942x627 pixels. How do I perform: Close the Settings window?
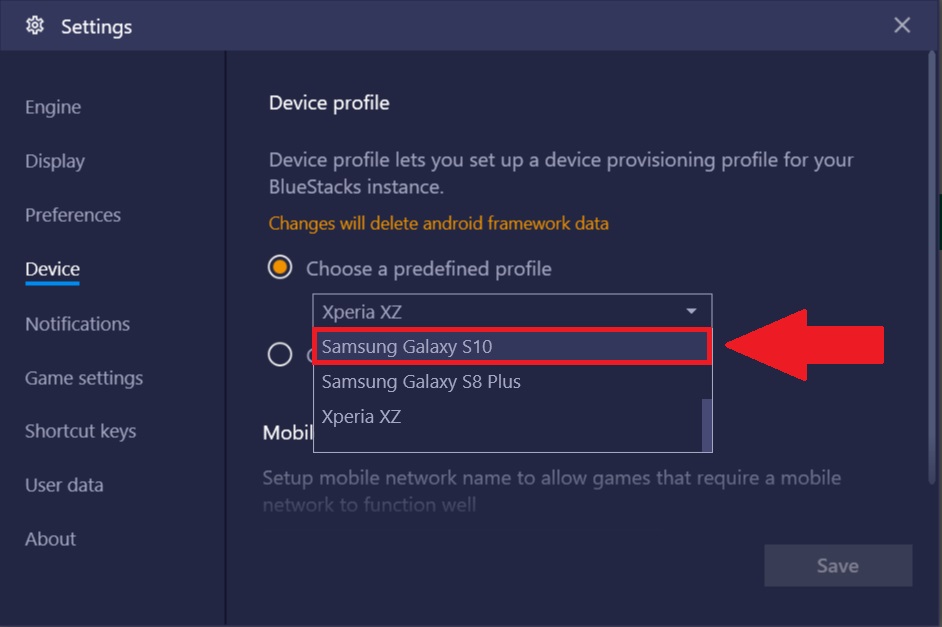point(902,25)
